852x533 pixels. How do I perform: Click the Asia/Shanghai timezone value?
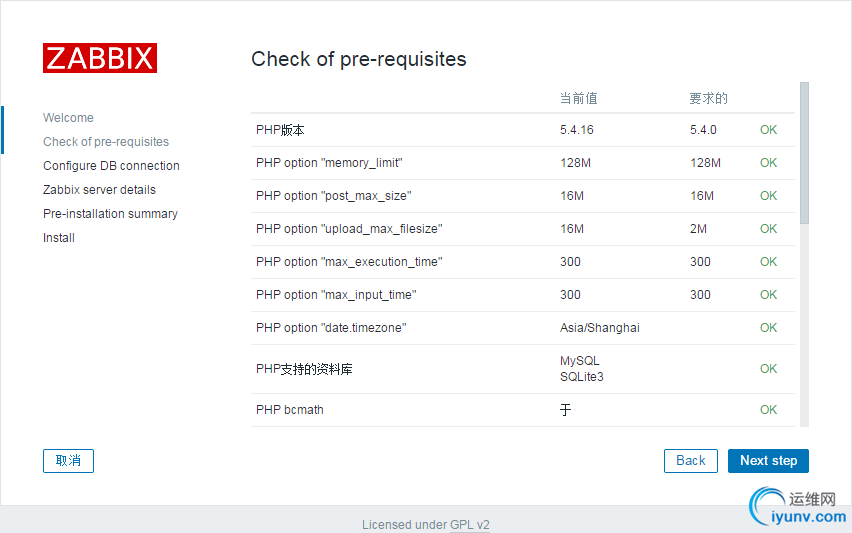point(599,328)
